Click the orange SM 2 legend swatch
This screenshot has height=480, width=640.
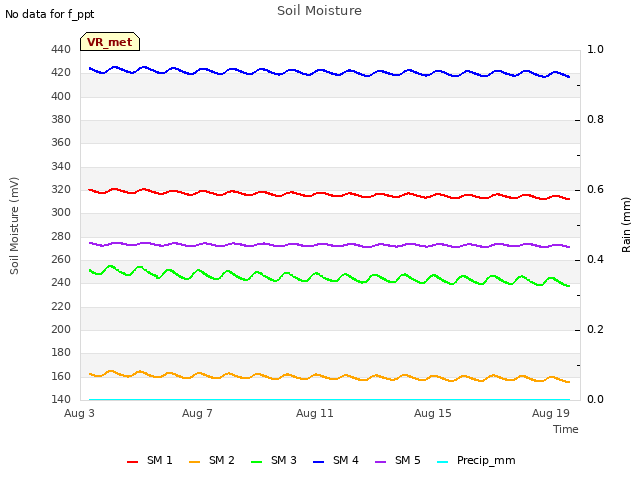pos(195,462)
